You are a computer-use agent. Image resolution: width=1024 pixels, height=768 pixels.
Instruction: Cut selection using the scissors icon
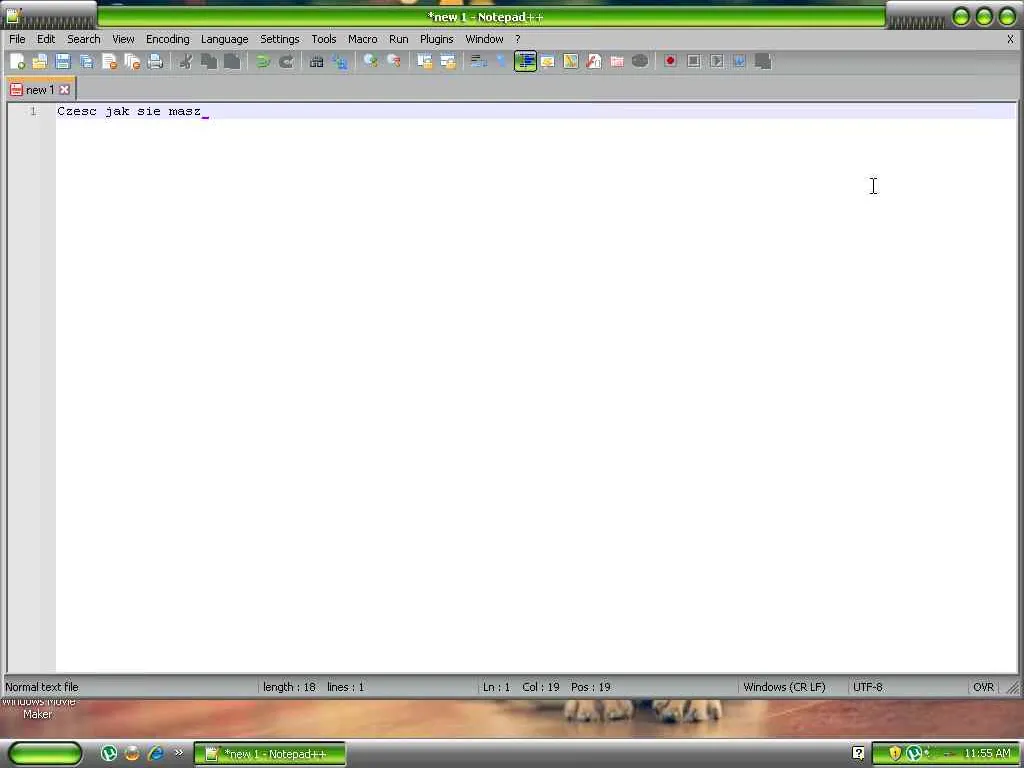186,61
